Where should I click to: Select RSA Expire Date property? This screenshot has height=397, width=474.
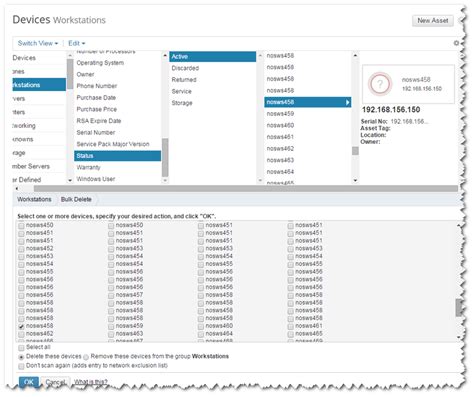pos(99,121)
